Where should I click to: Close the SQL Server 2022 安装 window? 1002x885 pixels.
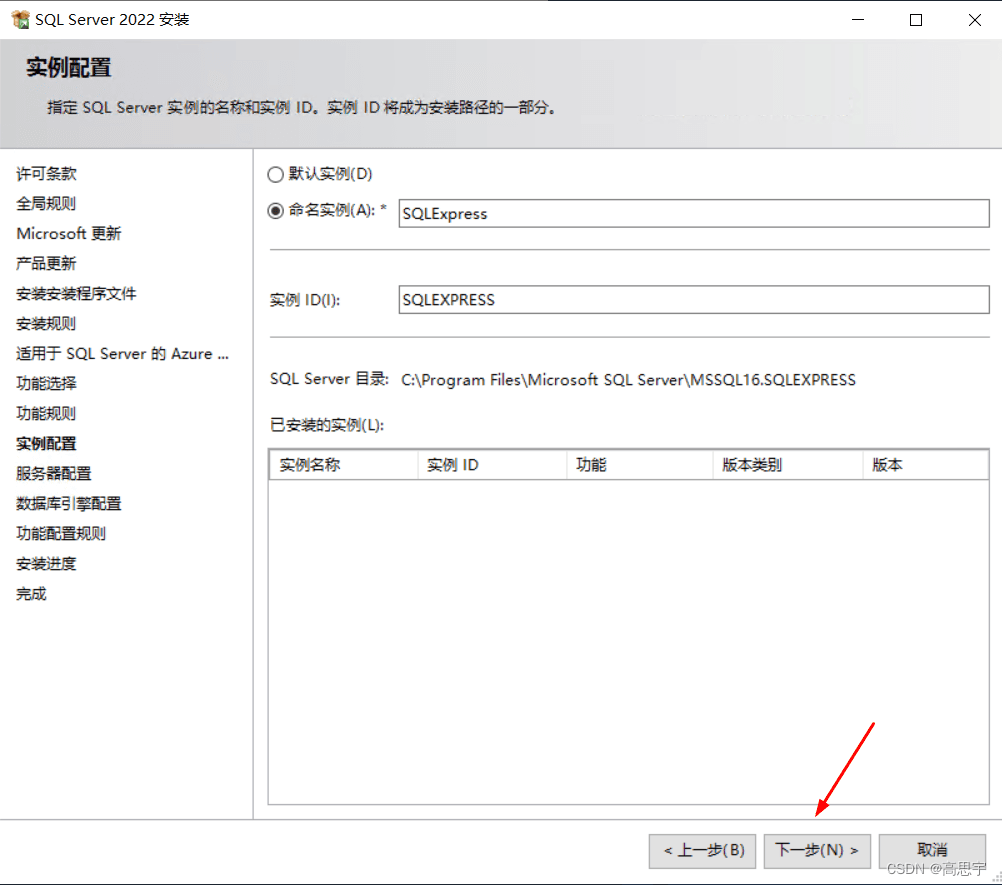pos(975,20)
